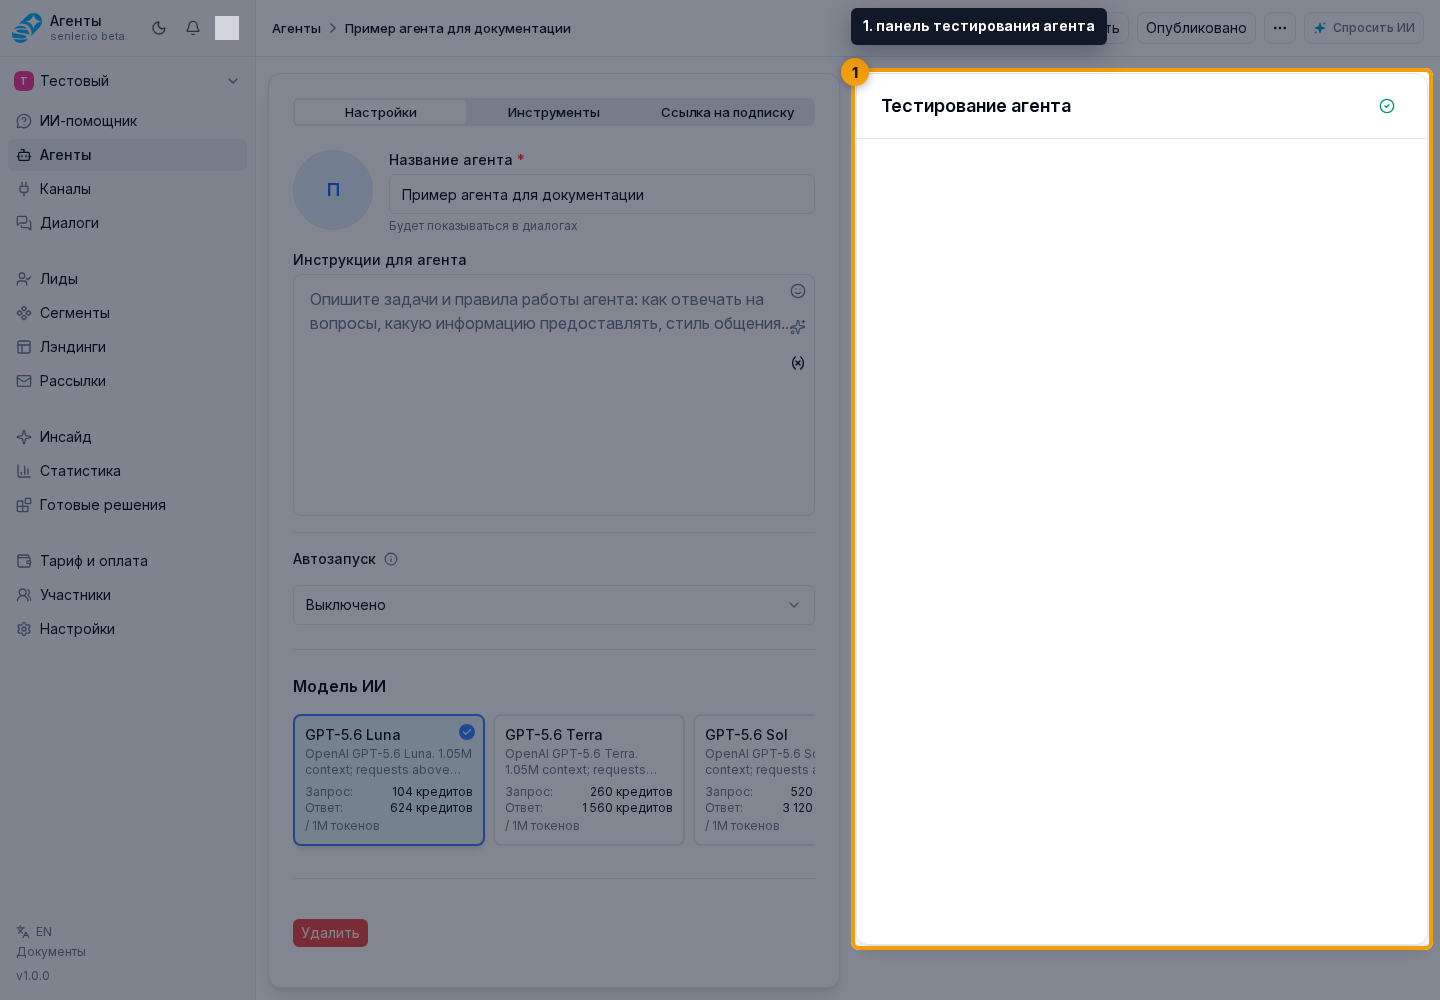Click the red Удалить button

click(x=330, y=933)
